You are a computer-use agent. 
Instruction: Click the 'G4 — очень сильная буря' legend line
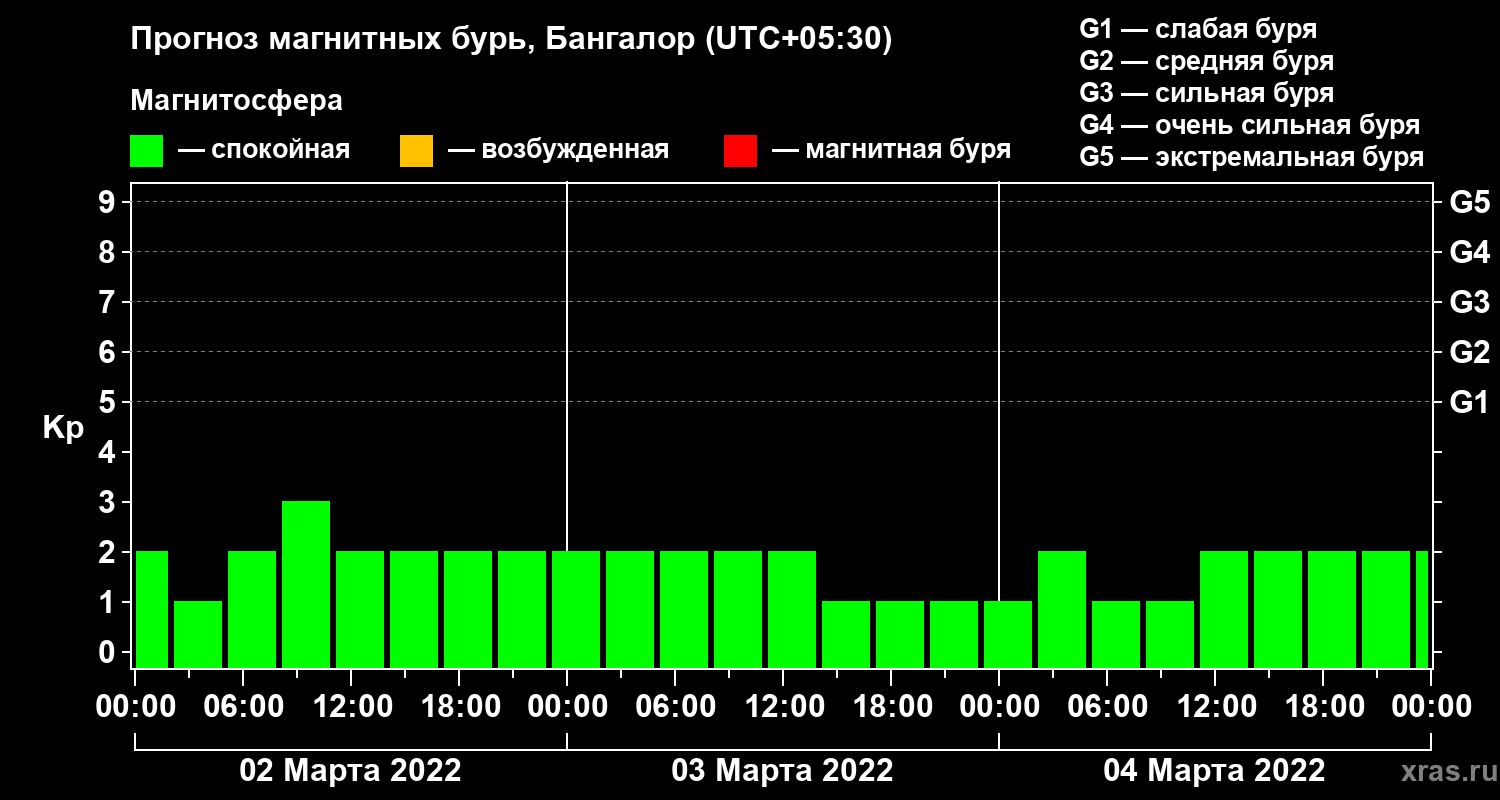[x=1250, y=125]
